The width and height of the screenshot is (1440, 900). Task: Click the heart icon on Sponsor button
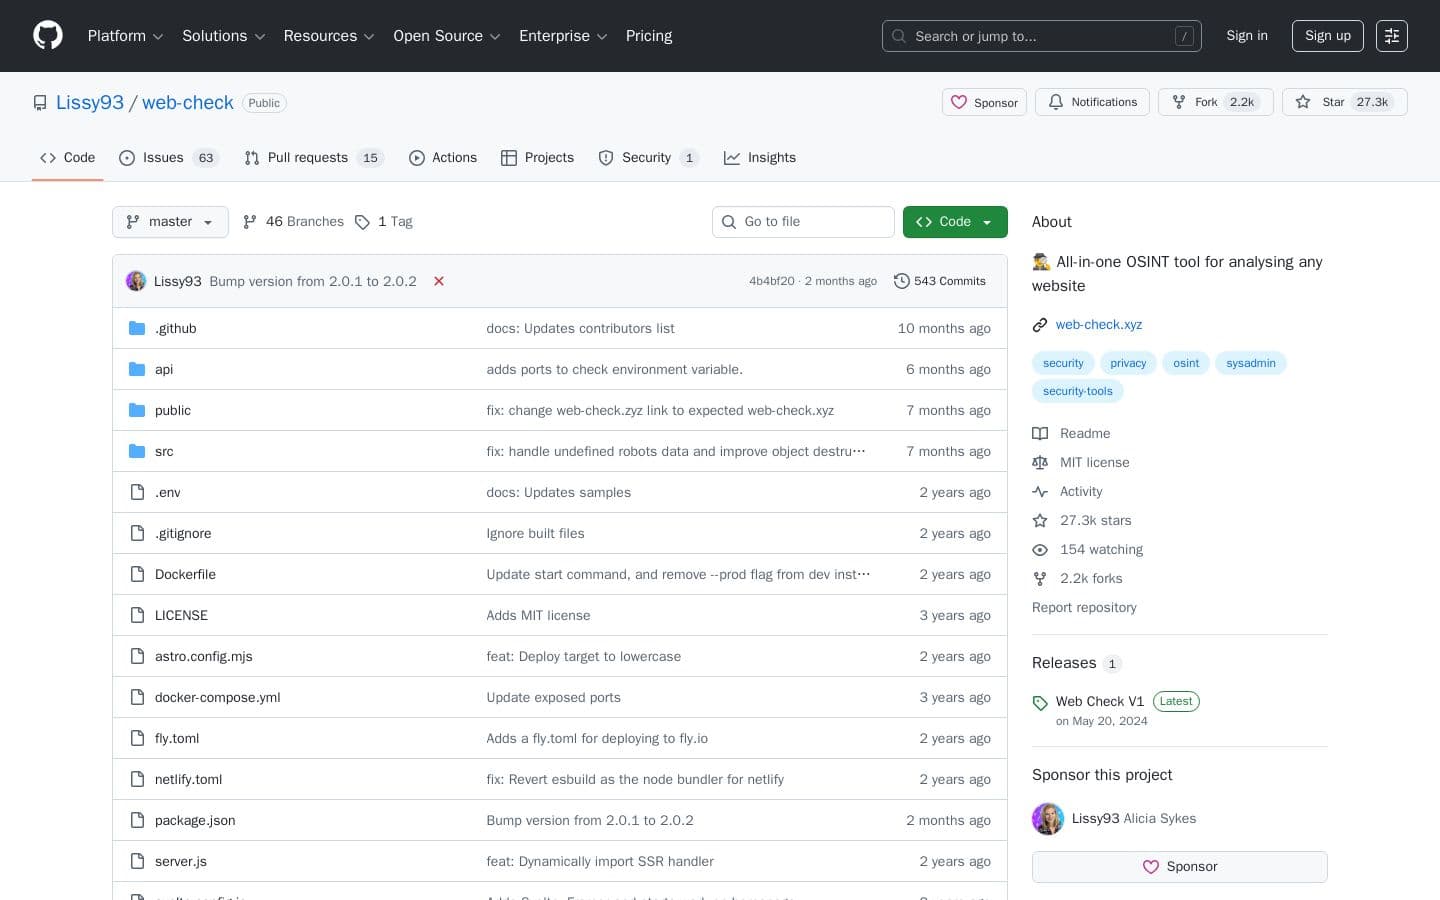click(x=959, y=102)
